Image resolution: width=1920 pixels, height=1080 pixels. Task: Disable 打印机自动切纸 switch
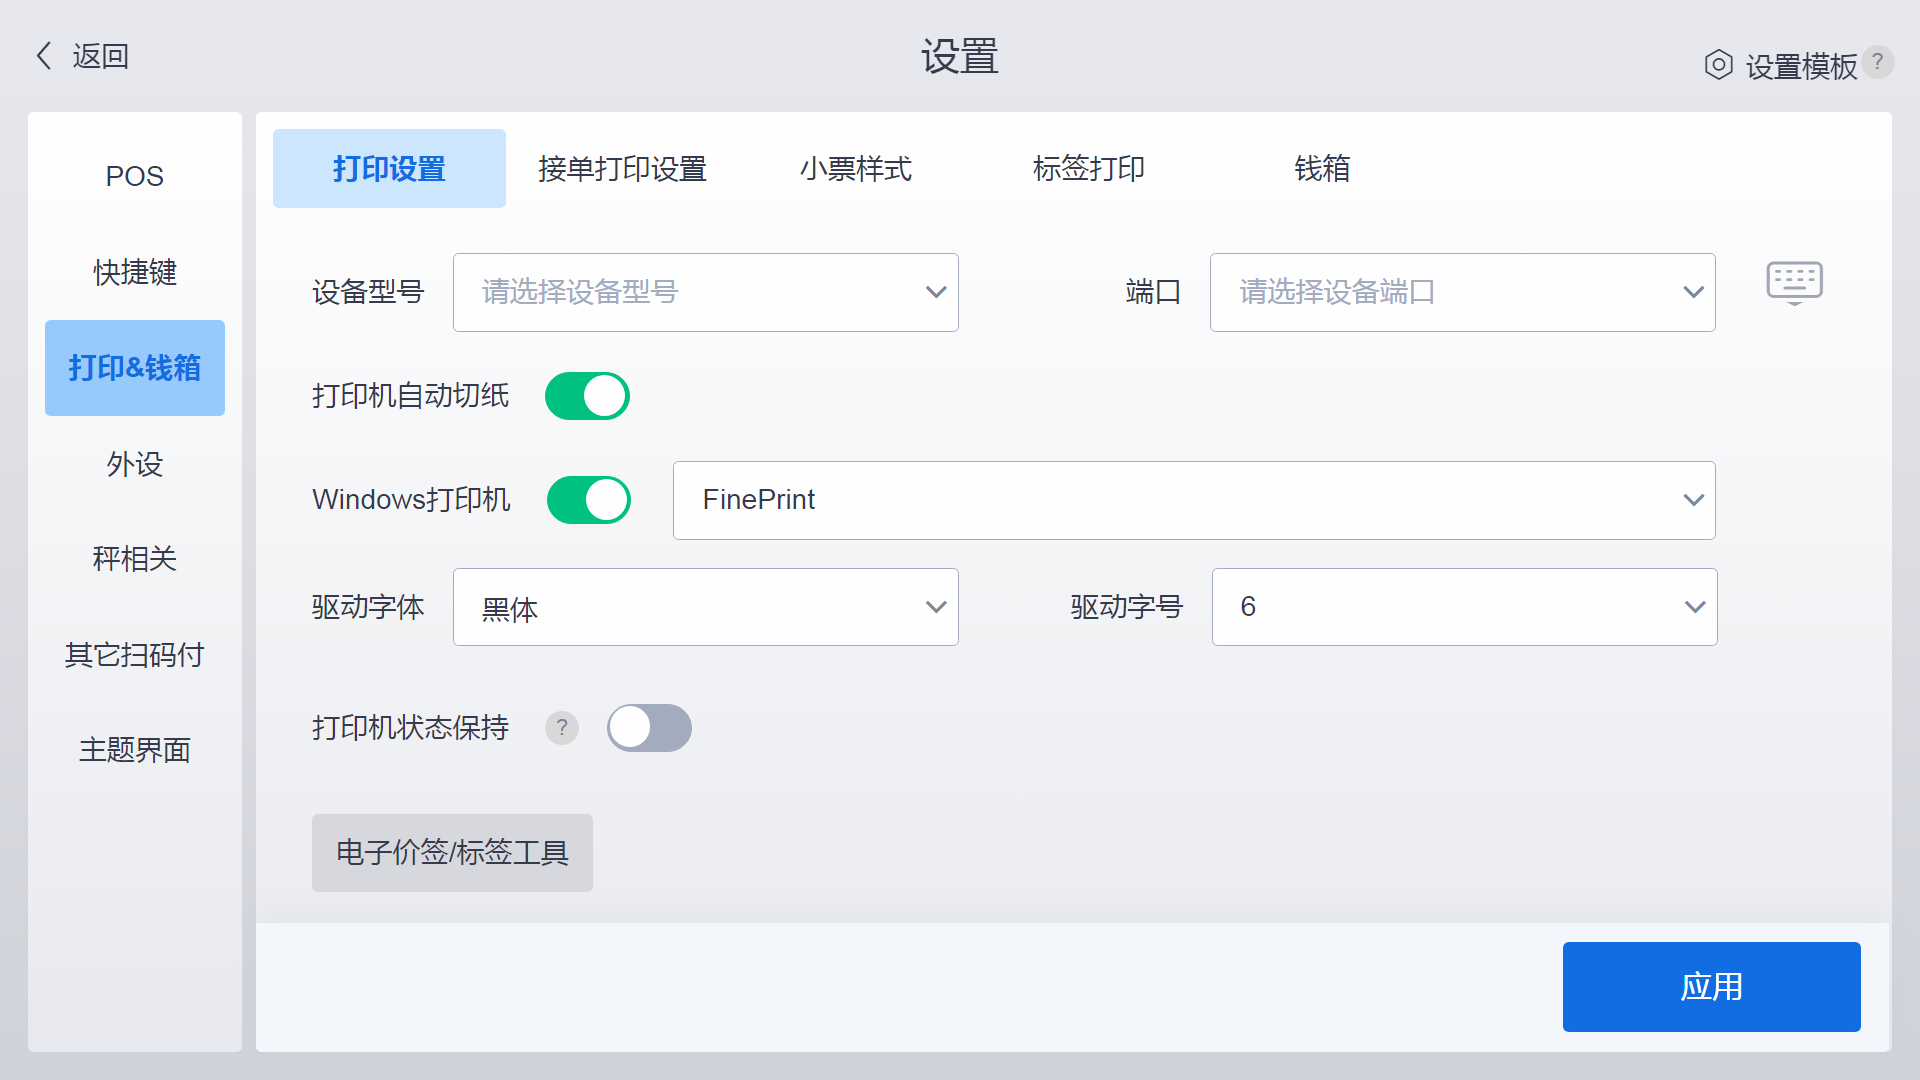point(587,396)
